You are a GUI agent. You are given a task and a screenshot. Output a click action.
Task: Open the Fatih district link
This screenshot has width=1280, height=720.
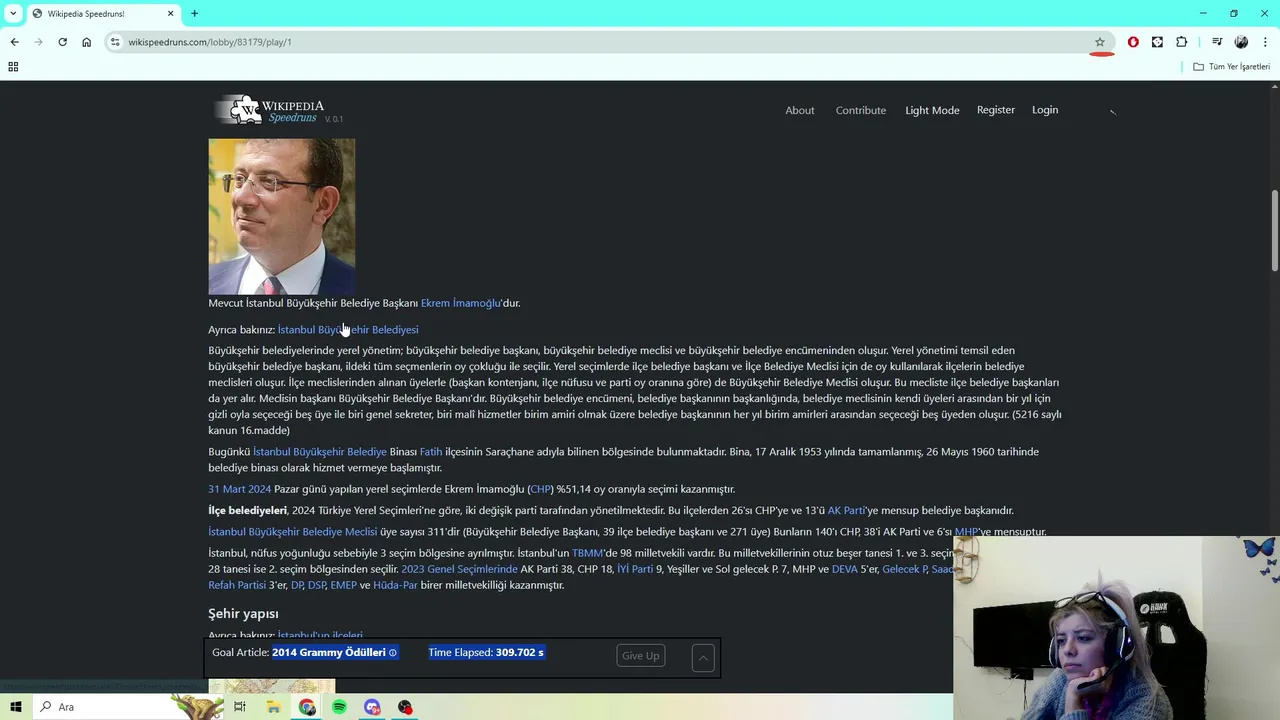[x=431, y=452]
